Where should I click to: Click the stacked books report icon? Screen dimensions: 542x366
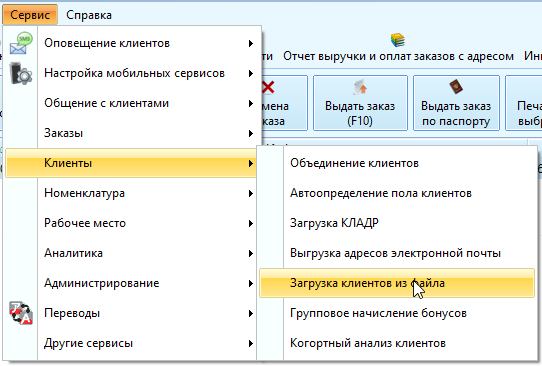398,40
